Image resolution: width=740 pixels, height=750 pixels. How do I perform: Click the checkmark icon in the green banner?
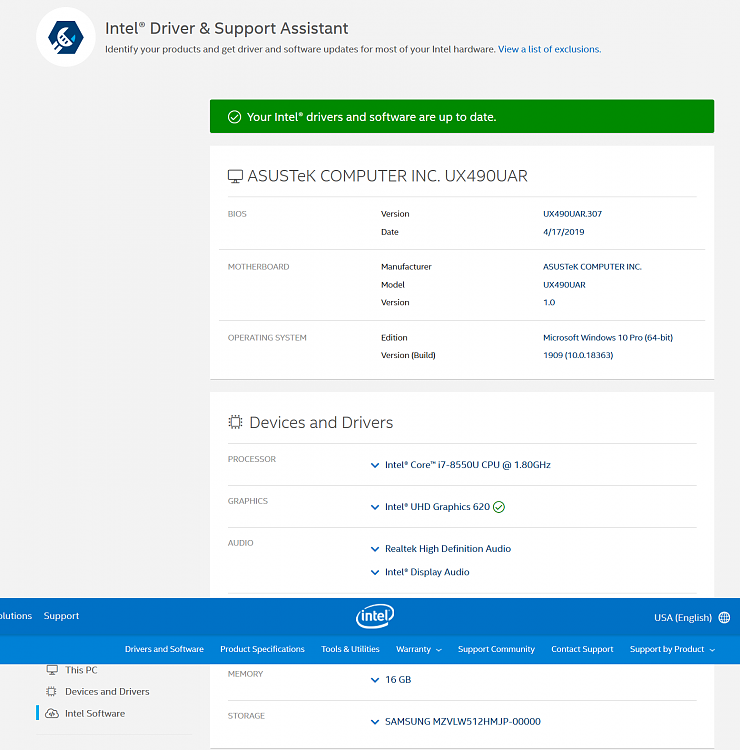[234, 117]
